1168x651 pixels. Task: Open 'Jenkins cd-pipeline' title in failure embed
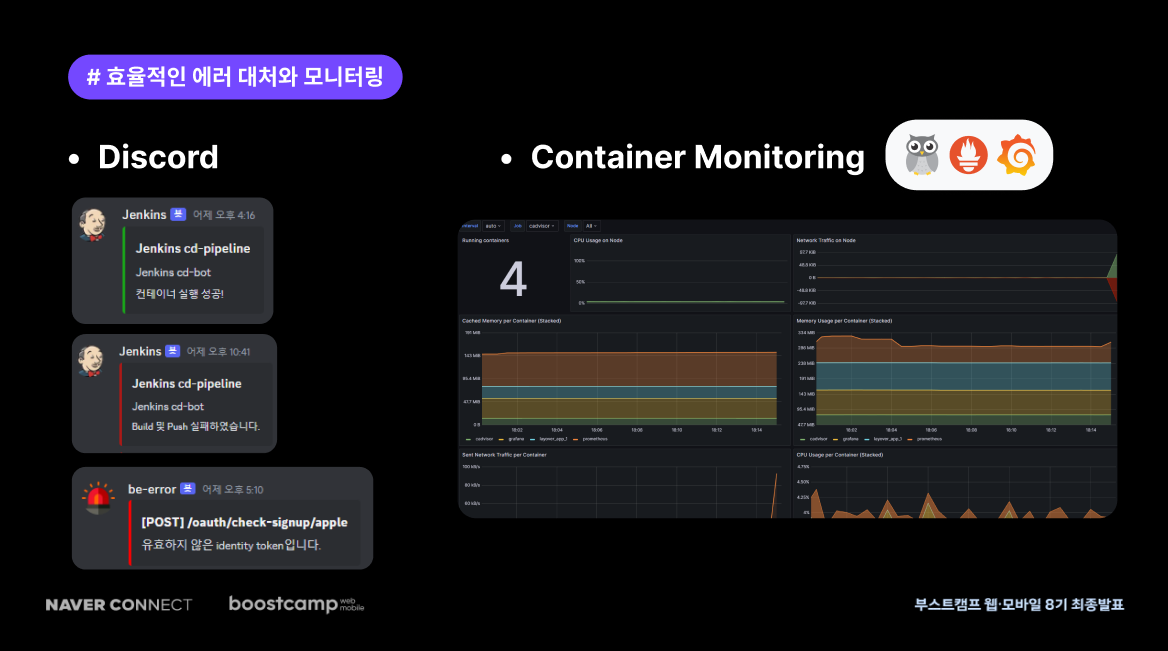pos(187,384)
